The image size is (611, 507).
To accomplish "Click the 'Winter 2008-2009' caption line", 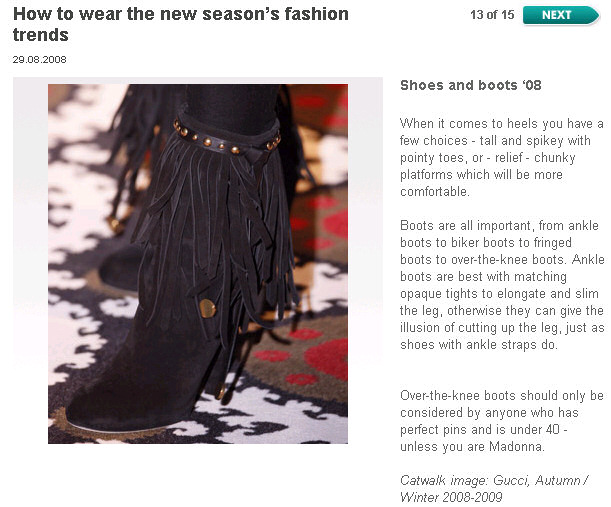I will (451, 497).
